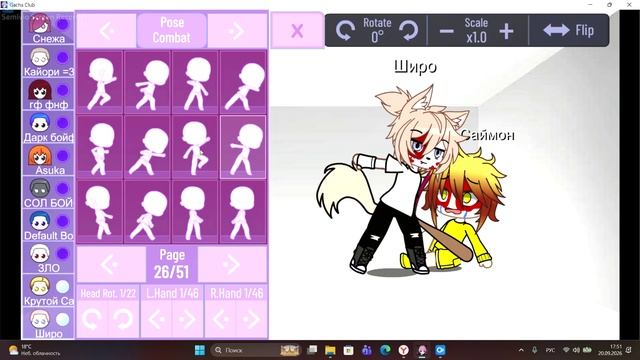The width and height of the screenshot is (640, 360).
Task: Choose first pose in bottom row
Action: pos(100,212)
